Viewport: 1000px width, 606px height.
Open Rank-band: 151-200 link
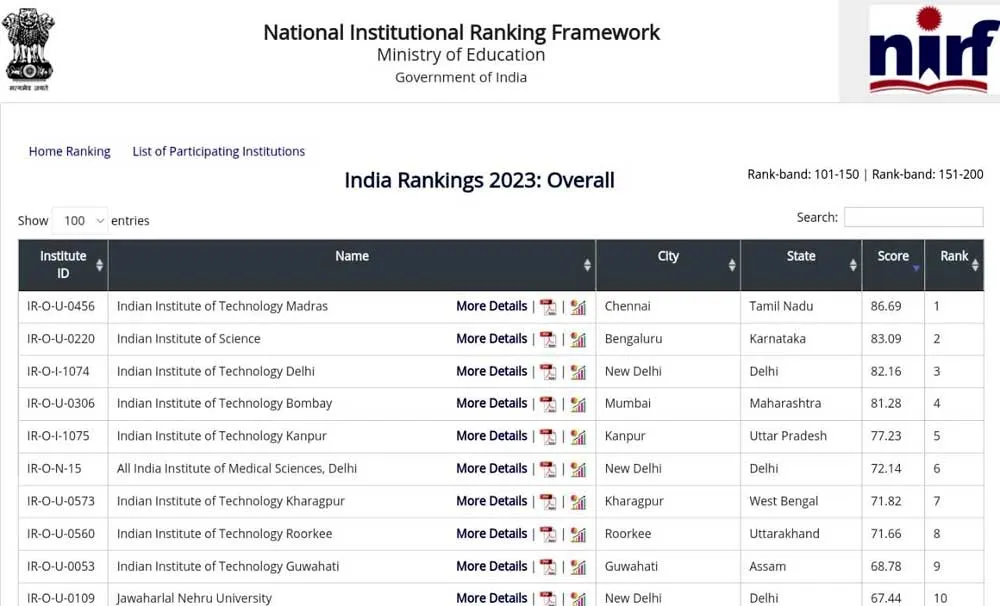[927, 174]
